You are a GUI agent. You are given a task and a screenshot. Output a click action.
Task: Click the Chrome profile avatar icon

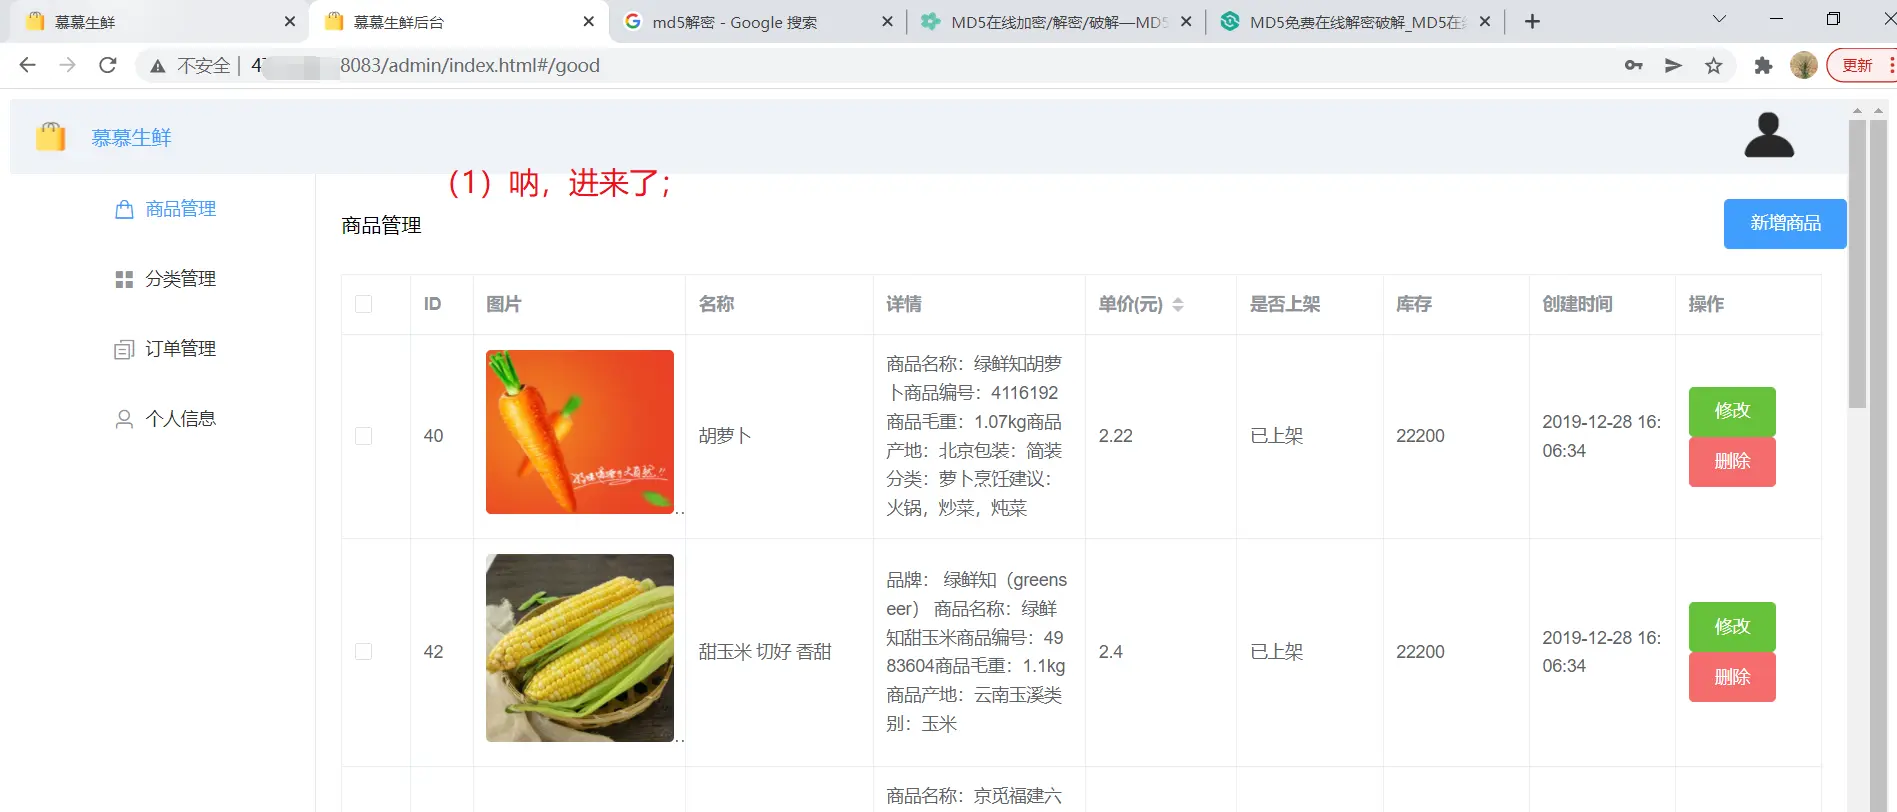[1804, 65]
